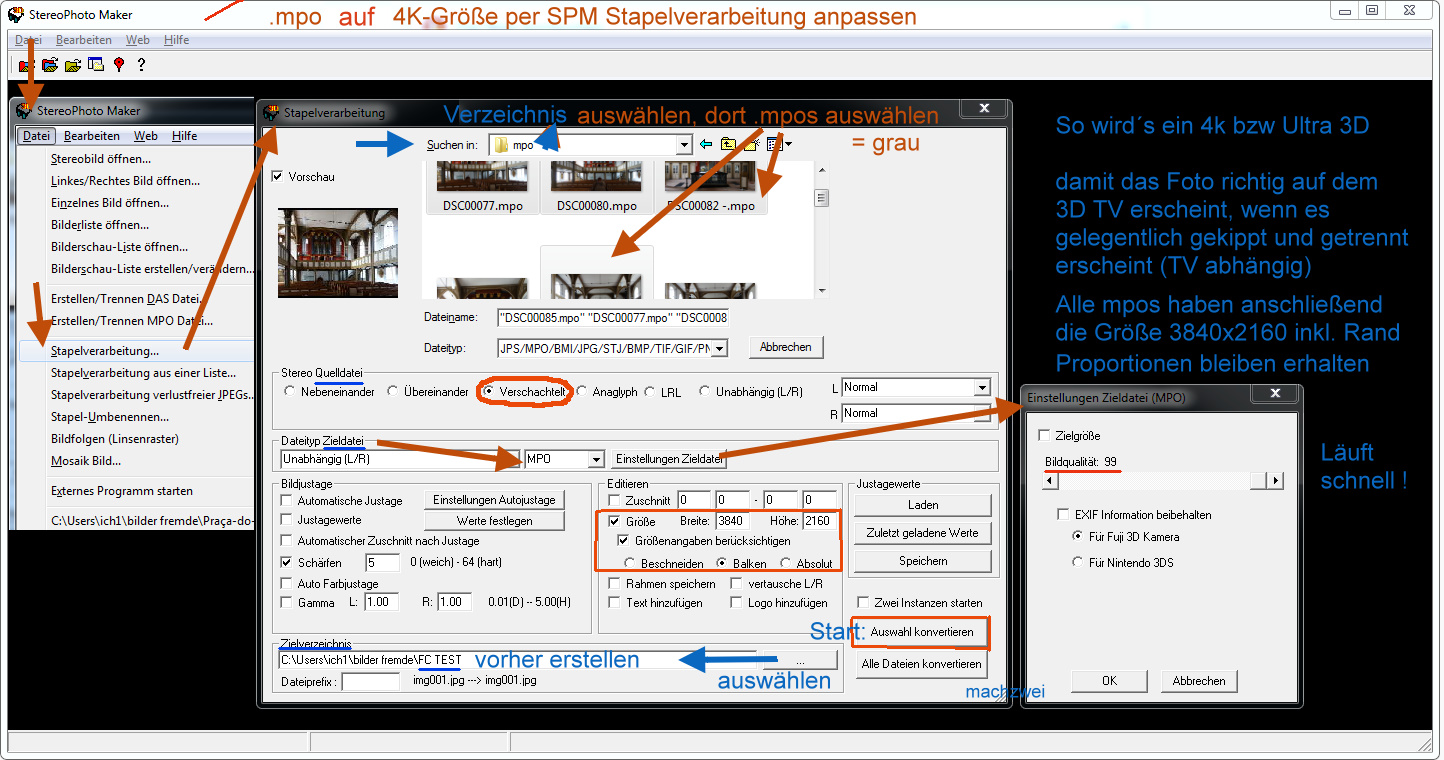Open the L Normal dropdown

(981, 387)
